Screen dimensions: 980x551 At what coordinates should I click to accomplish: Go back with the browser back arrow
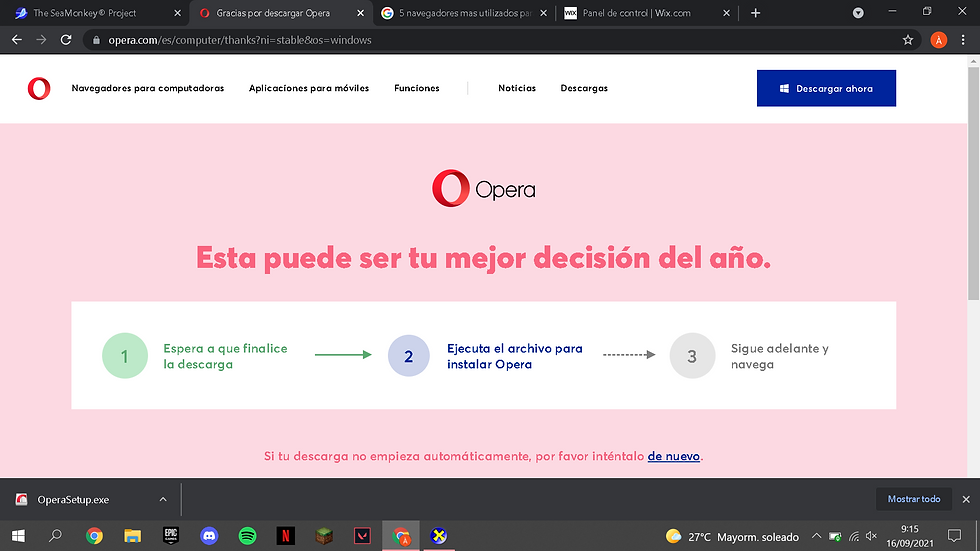click(x=17, y=40)
